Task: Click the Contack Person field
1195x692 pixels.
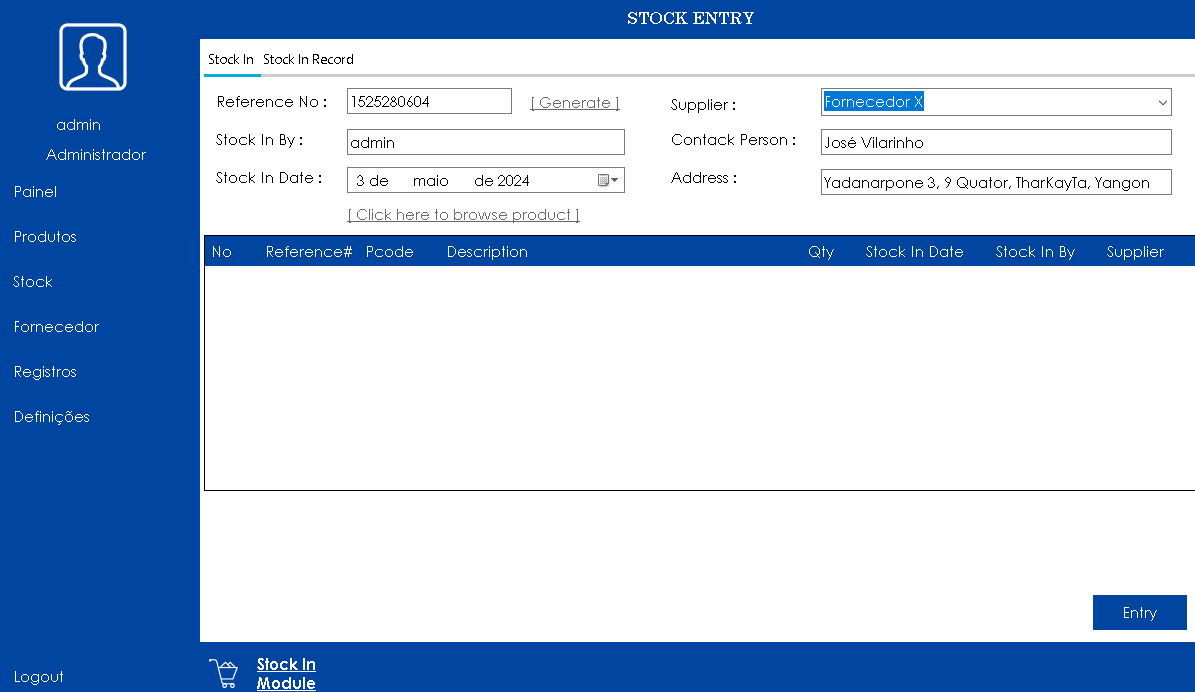Action: click(995, 143)
